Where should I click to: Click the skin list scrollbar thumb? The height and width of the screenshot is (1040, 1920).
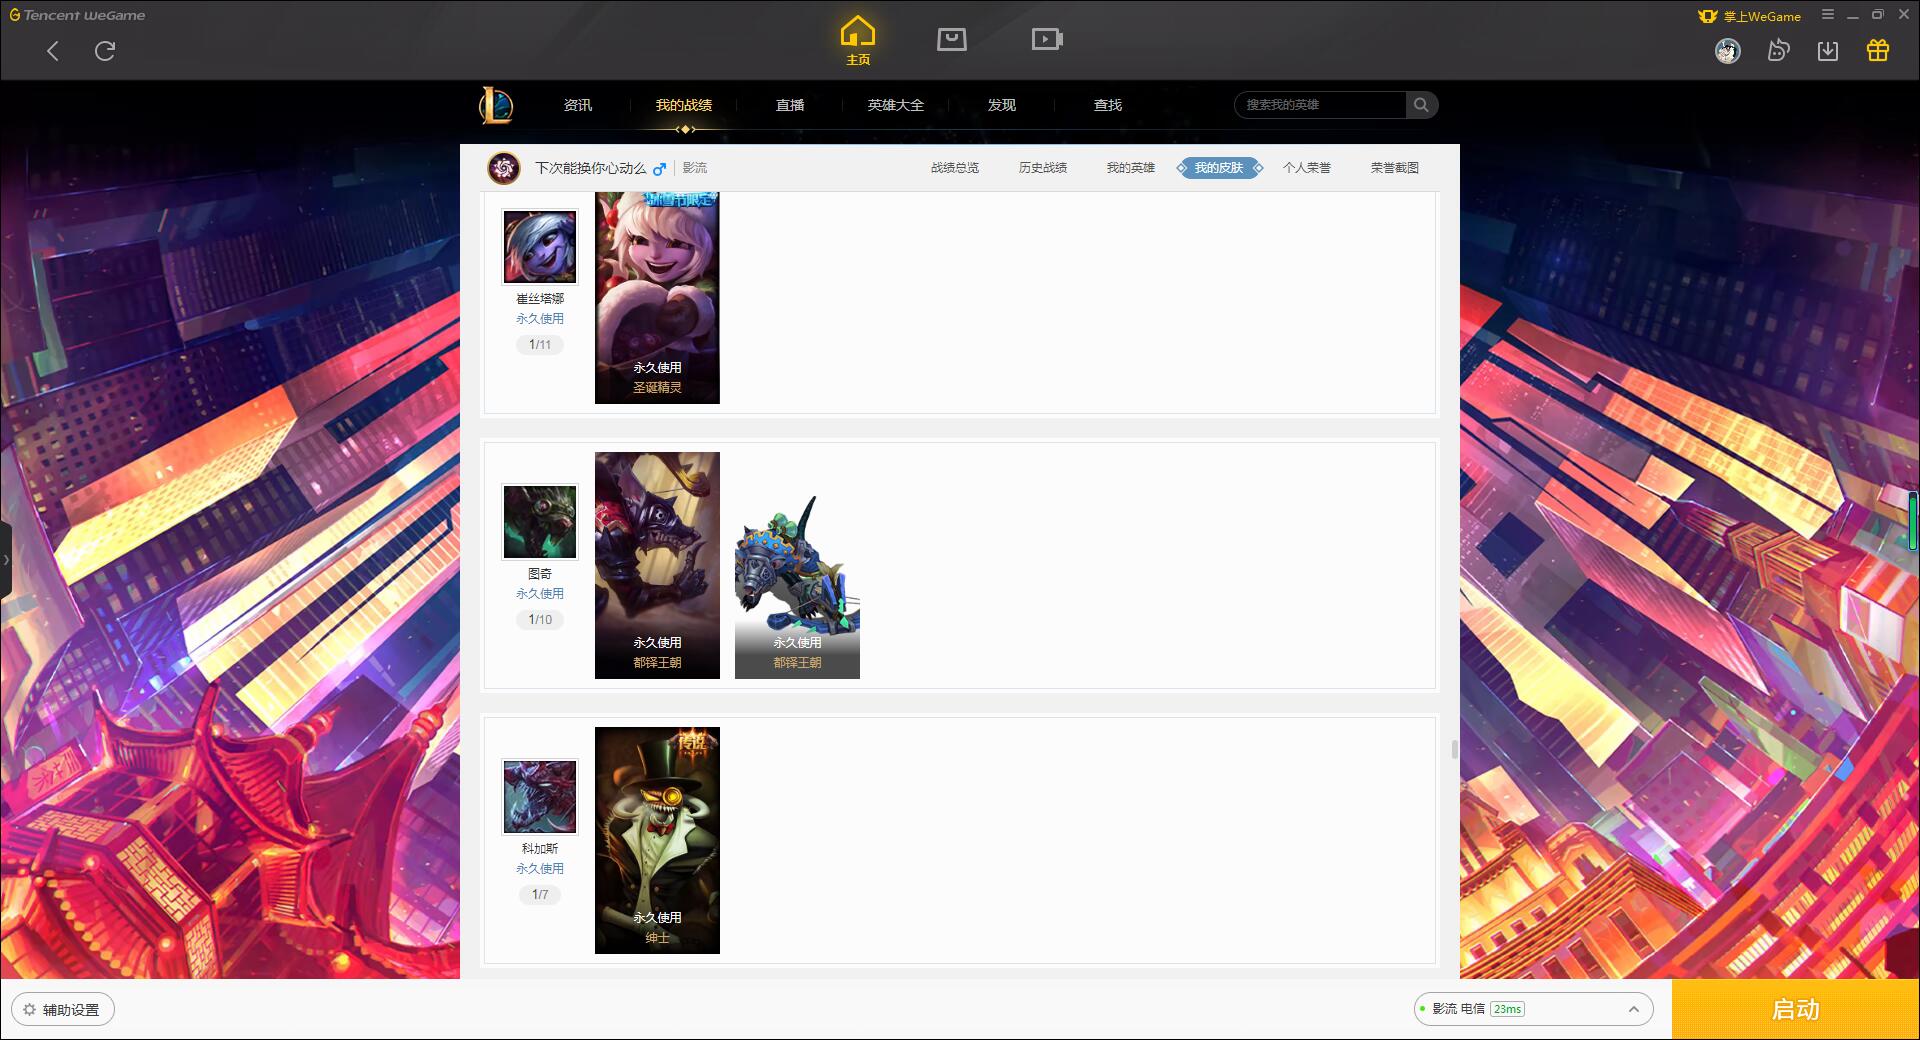(1454, 749)
